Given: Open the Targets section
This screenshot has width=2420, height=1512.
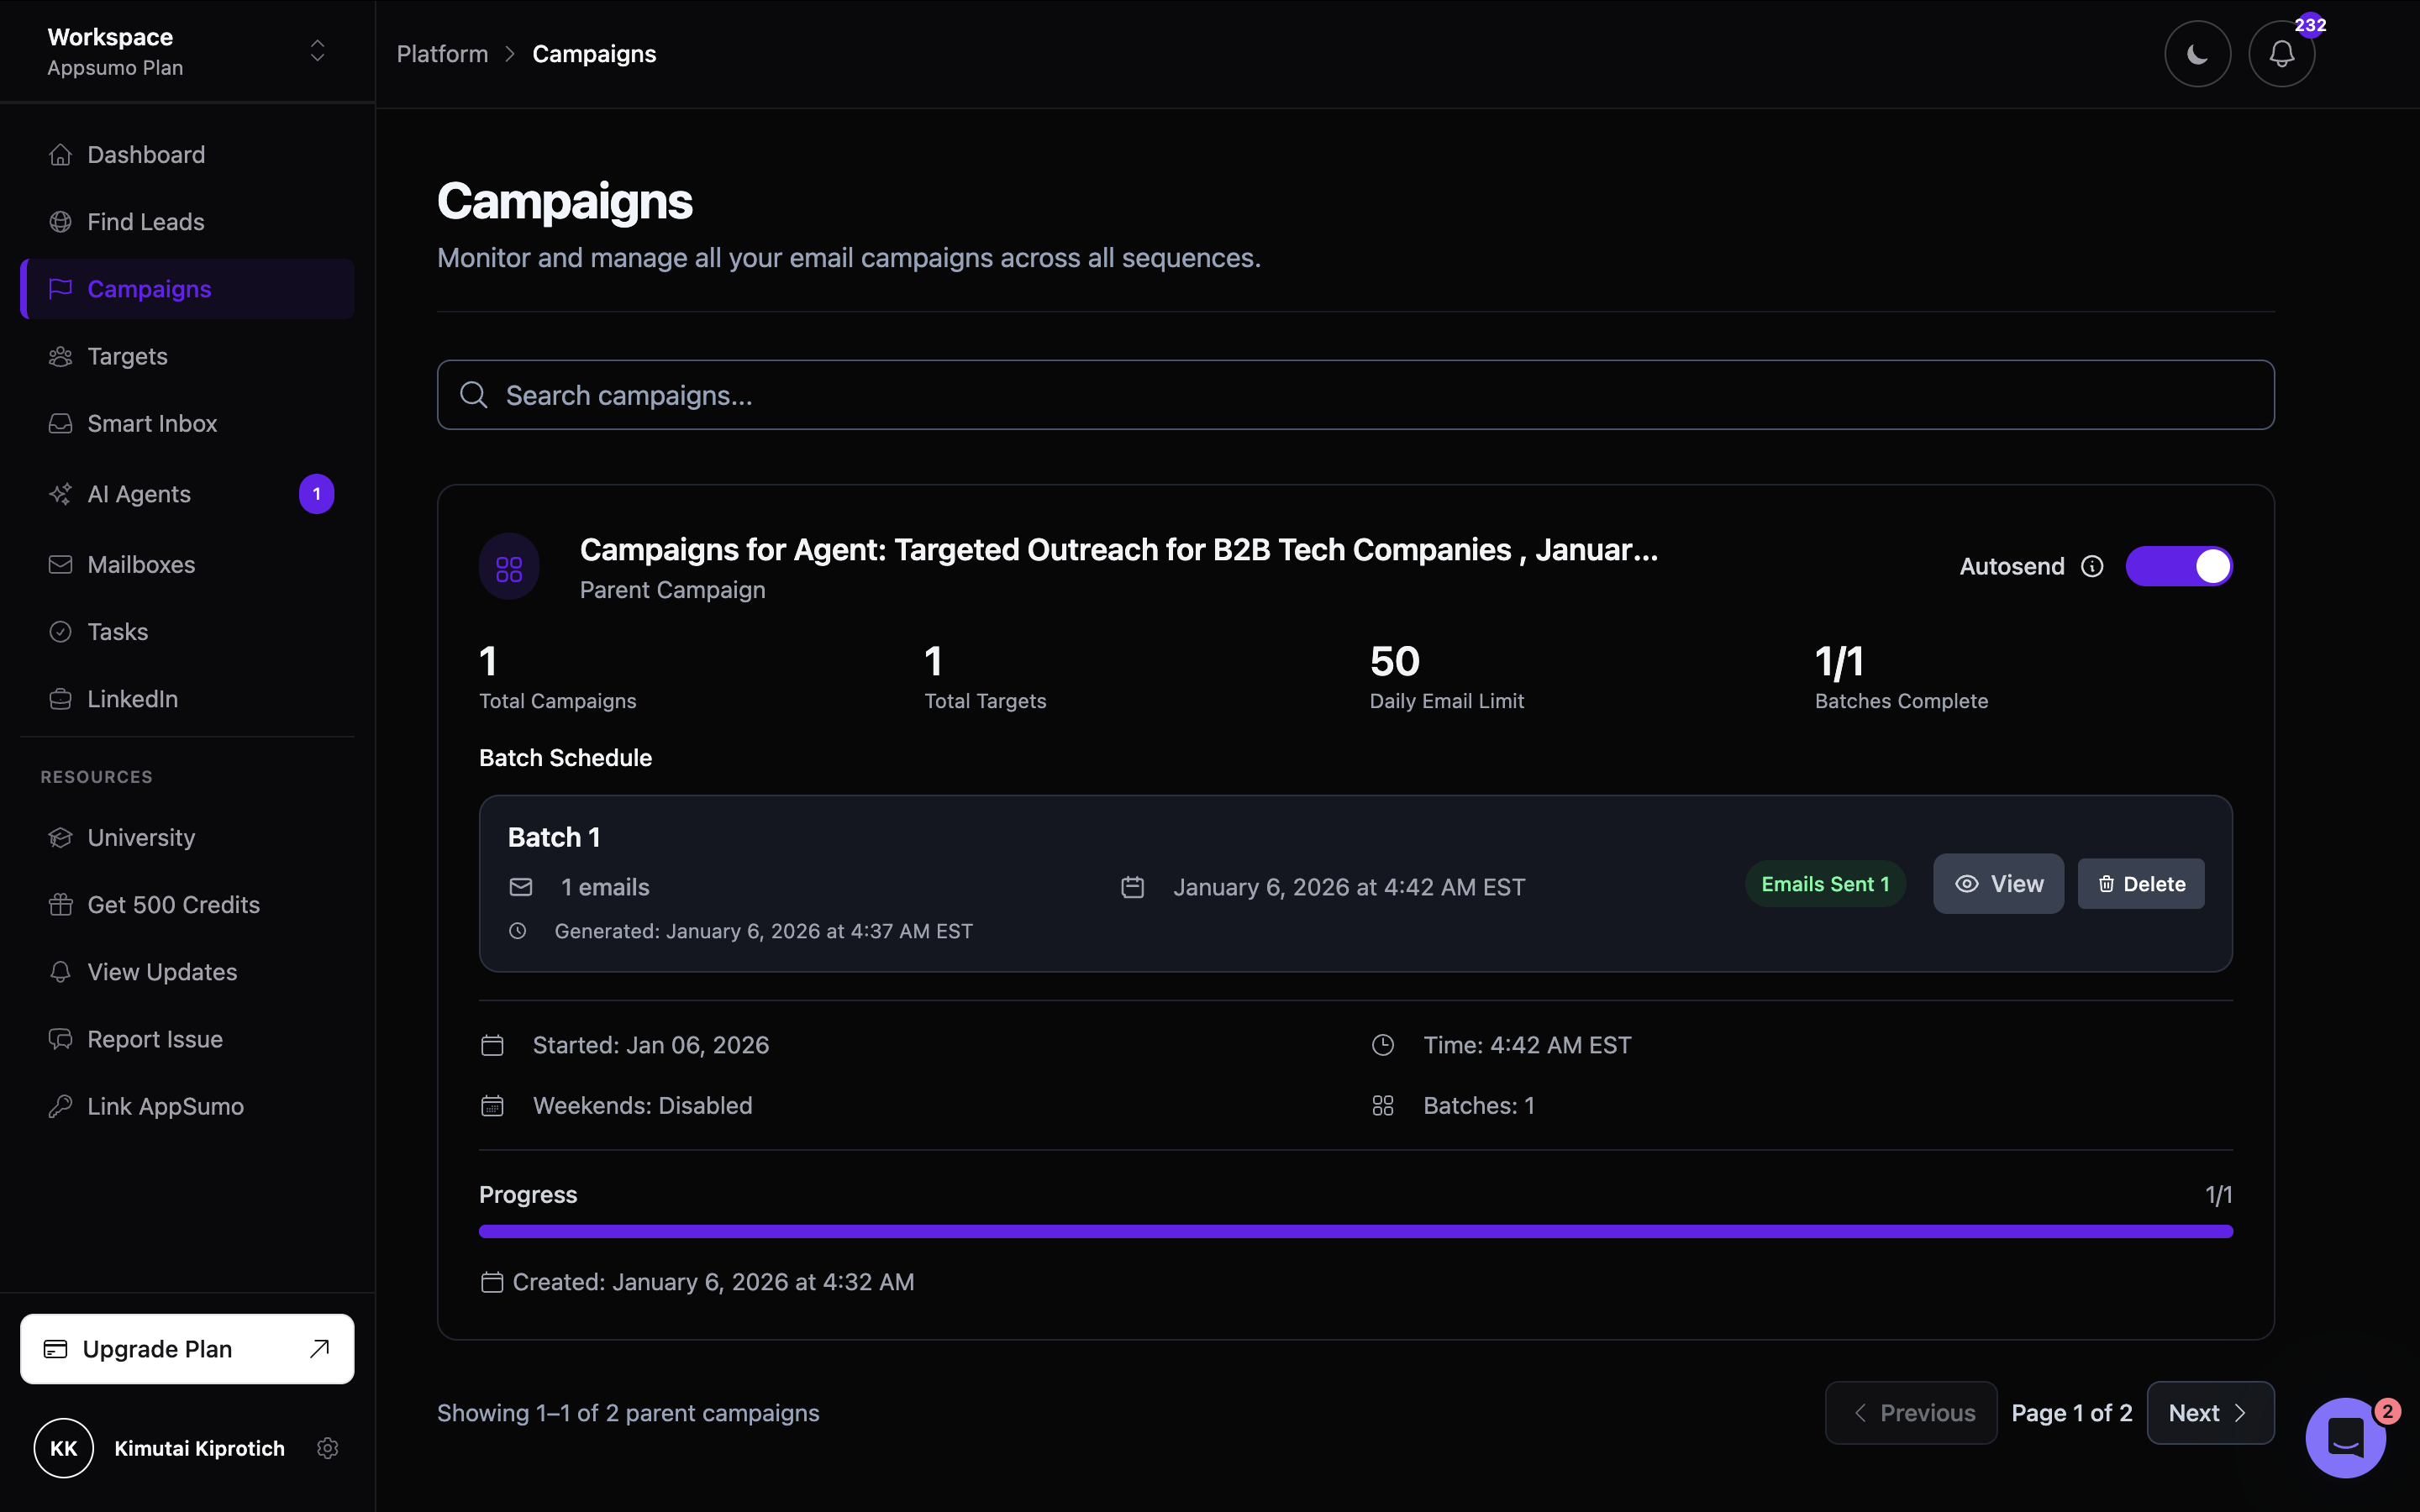Looking at the screenshot, I should [127, 356].
